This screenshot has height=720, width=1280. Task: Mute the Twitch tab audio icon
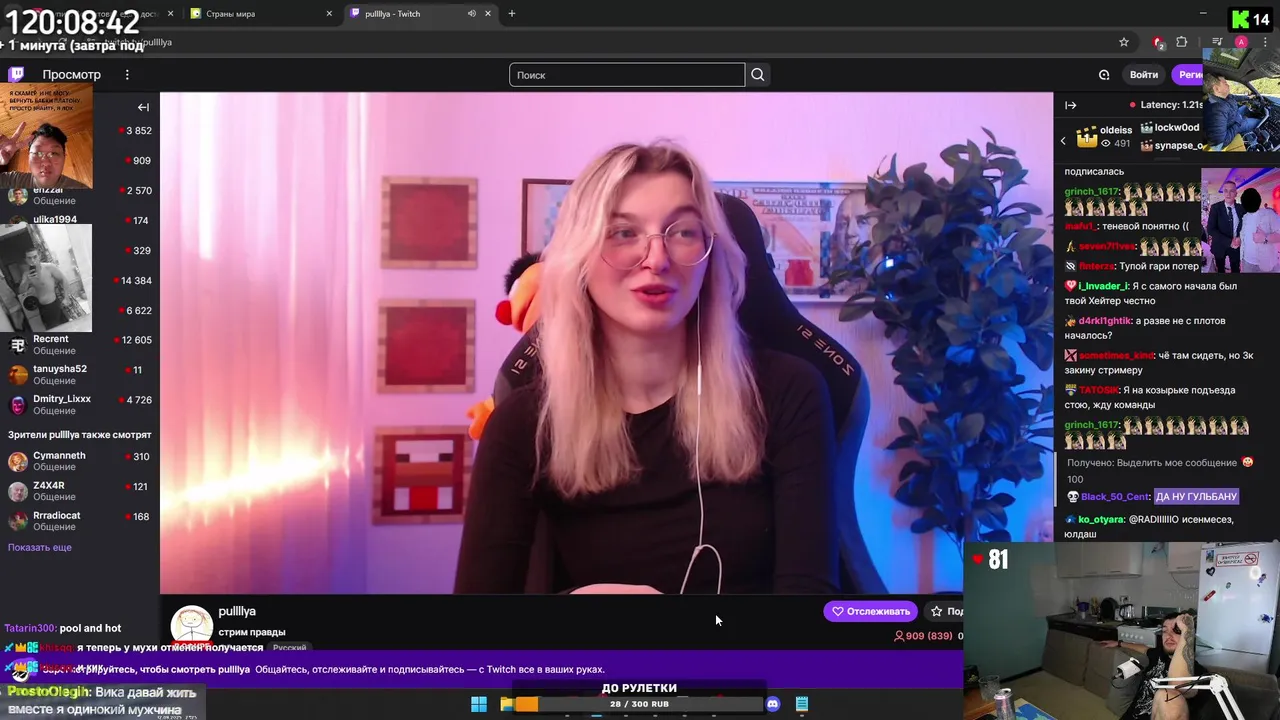pyautogui.click(x=471, y=14)
